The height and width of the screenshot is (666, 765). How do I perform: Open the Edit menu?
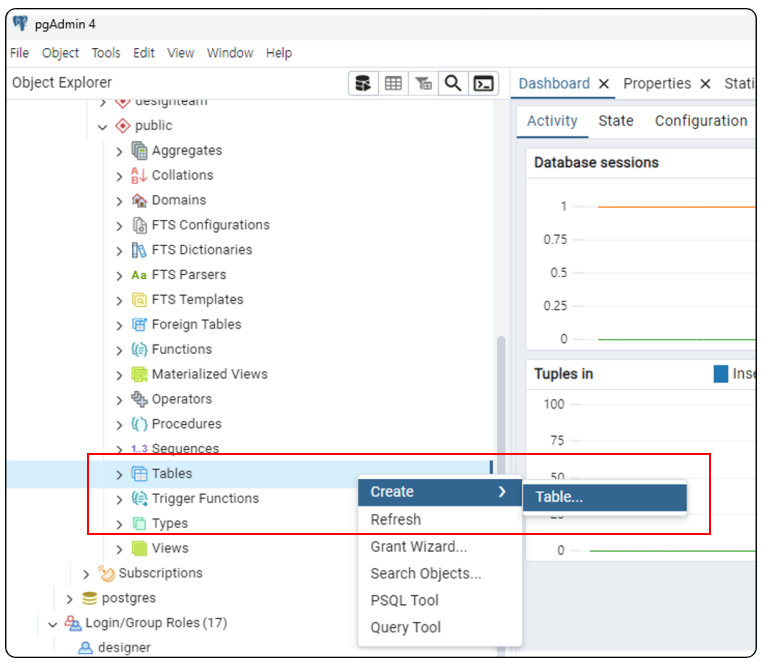click(144, 53)
